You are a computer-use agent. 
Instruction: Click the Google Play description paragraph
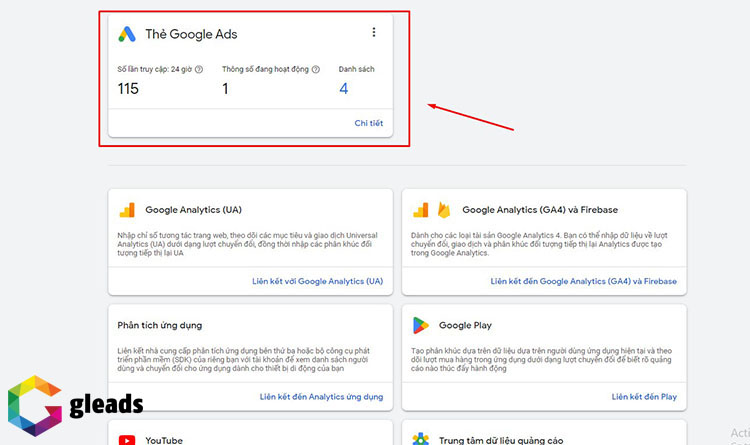tap(541, 359)
